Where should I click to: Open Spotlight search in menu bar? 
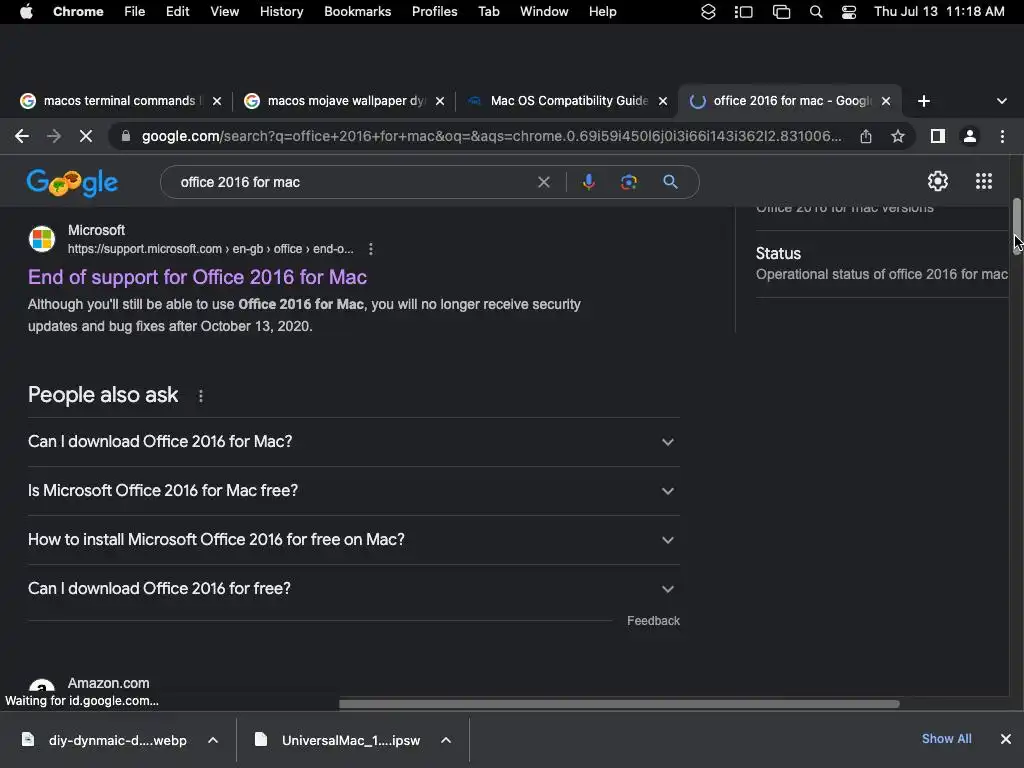pos(816,12)
